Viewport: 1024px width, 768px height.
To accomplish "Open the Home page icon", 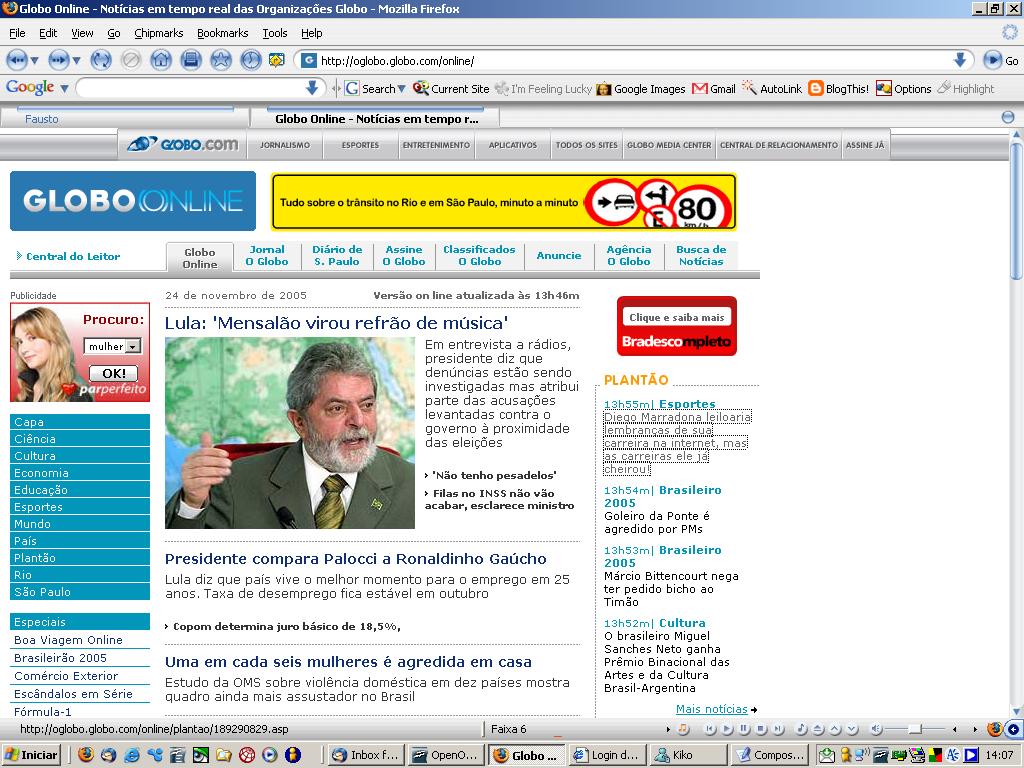I will (161, 60).
